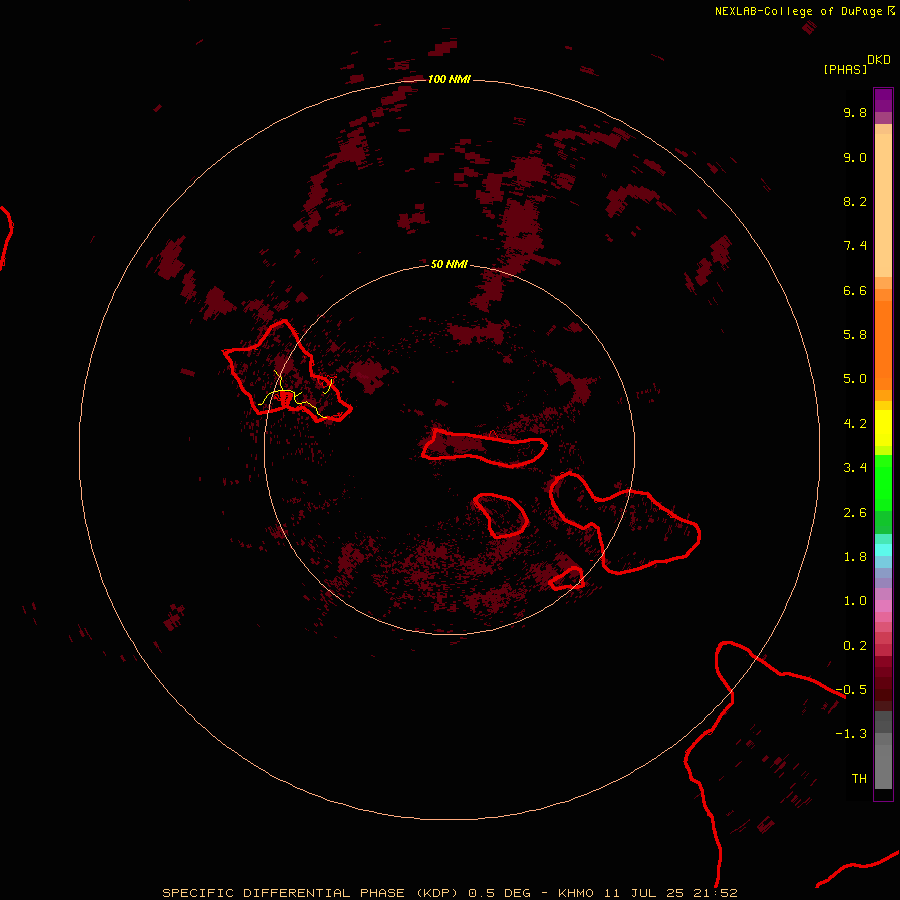Select the 9.8 value on the color scale
Image resolution: width=900 pixels, height=900 pixels.
(x=855, y=112)
